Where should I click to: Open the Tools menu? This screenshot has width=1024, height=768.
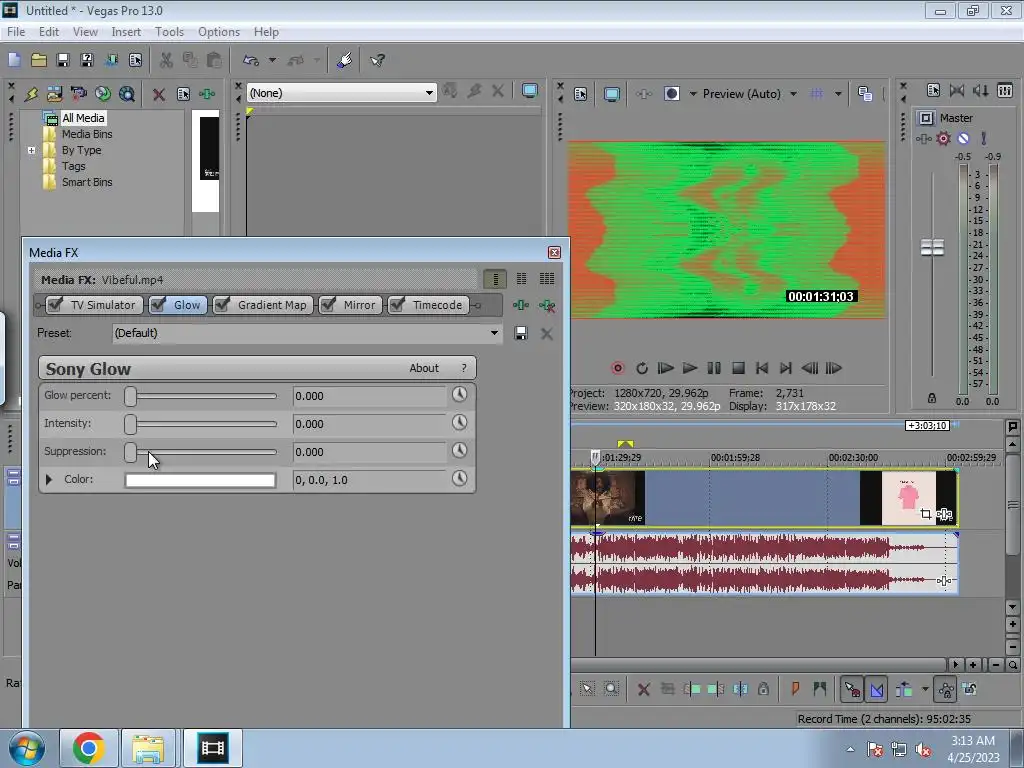tap(169, 31)
